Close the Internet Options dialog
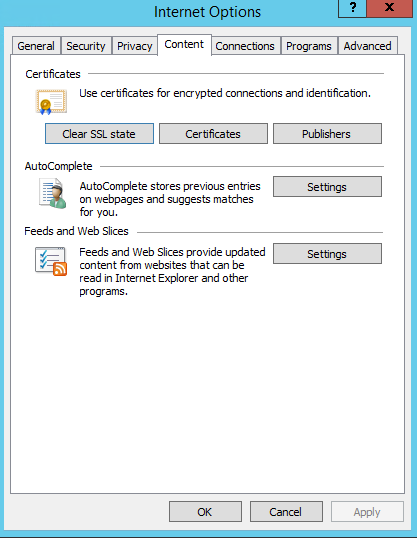417x540 pixels. click(389, 8)
